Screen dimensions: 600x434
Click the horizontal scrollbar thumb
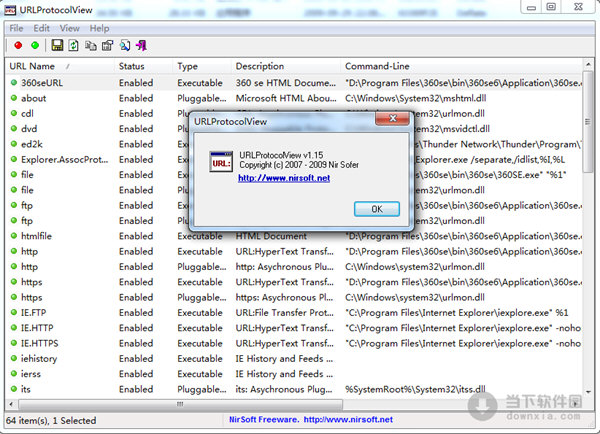click(180, 404)
